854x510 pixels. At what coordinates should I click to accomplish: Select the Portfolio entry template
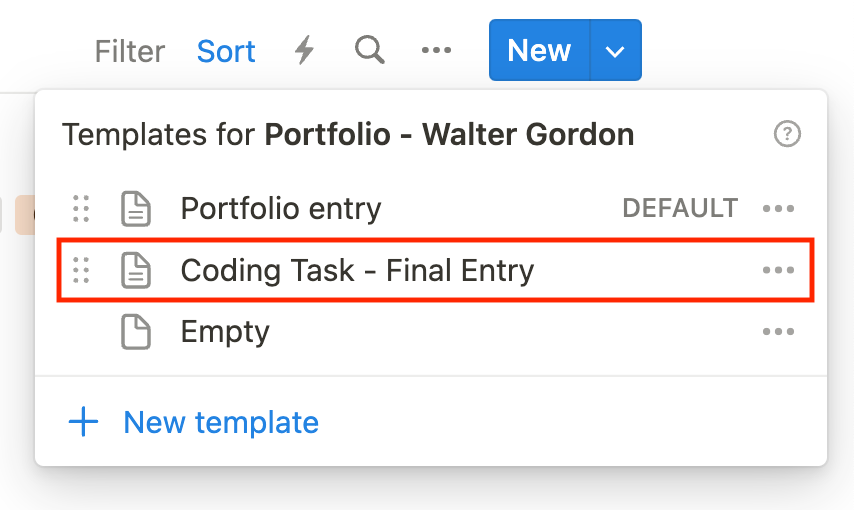coord(281,209)
